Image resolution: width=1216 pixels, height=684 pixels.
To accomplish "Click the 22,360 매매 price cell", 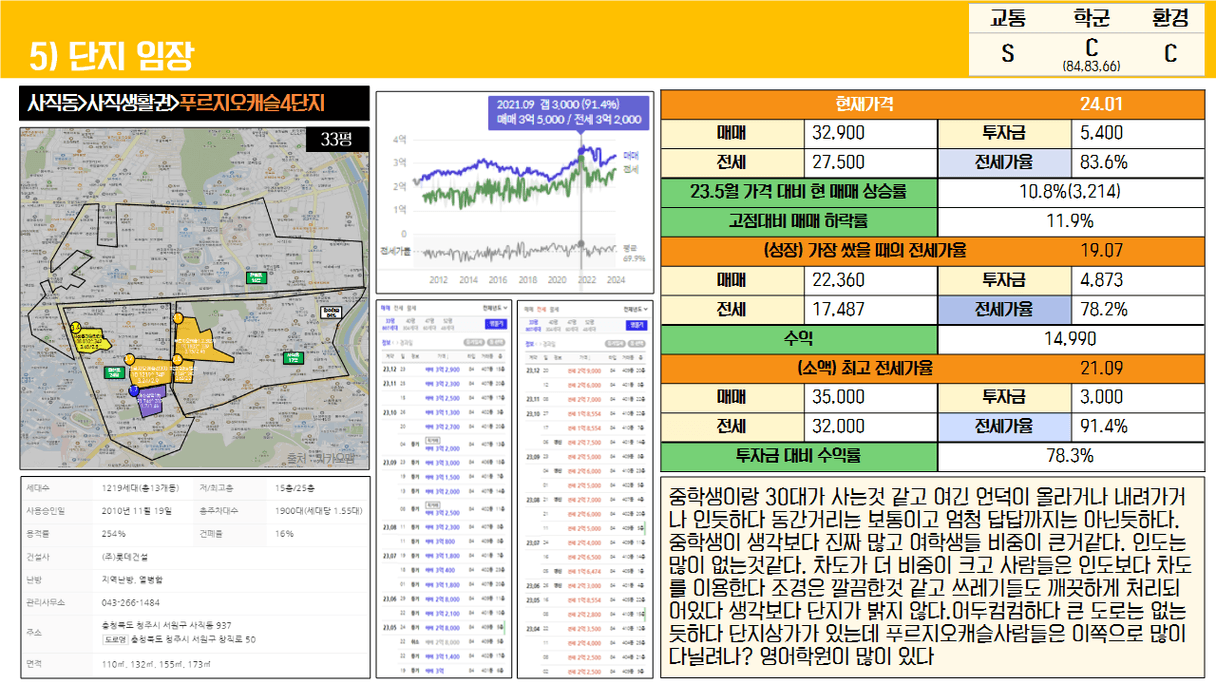I will (x=871, y=280).
